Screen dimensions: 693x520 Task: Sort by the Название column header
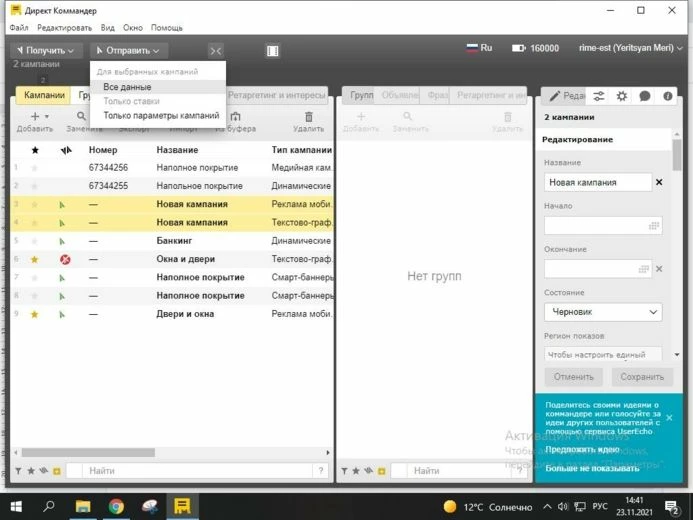tap(177, 150)
